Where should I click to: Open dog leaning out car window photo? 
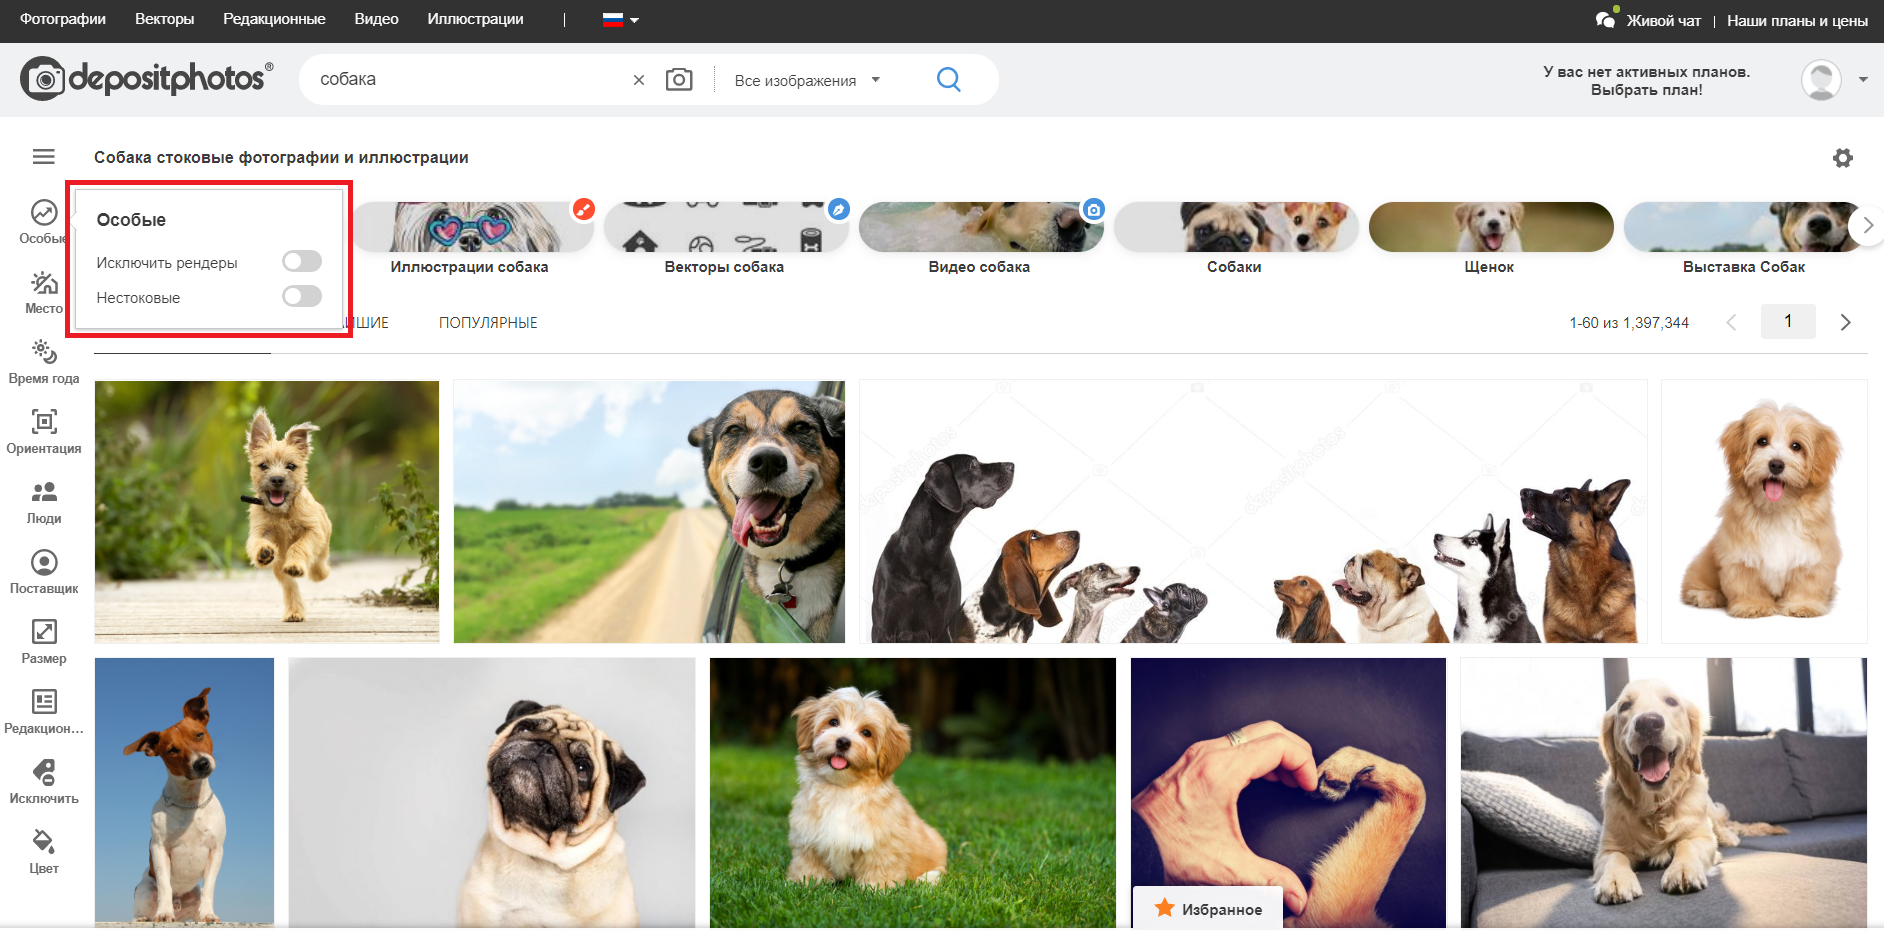point(649,512)
